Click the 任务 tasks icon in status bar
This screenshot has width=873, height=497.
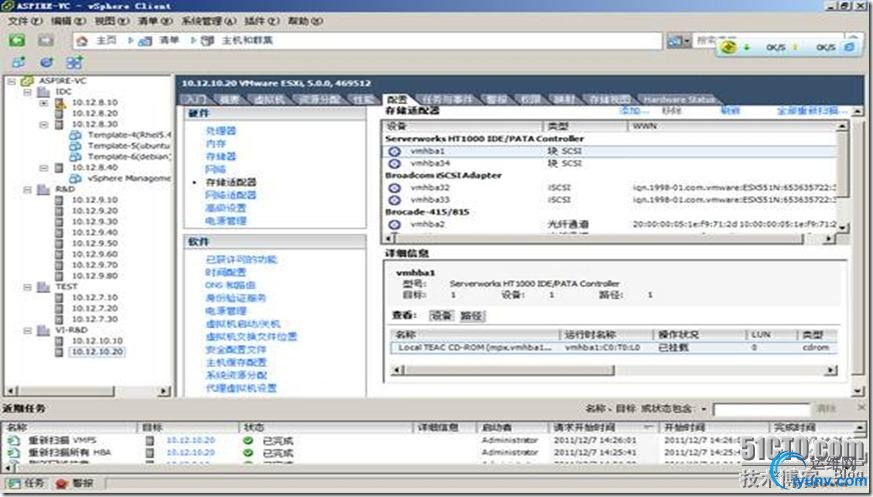coord(13,484)
